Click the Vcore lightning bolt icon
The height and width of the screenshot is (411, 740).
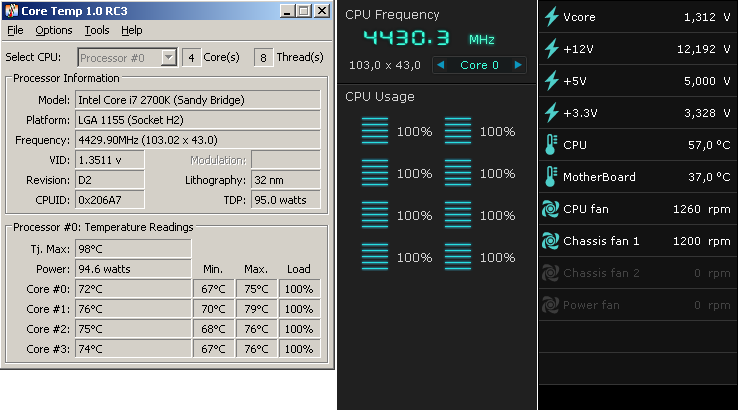pyautogui.click(x=550, y=17)
